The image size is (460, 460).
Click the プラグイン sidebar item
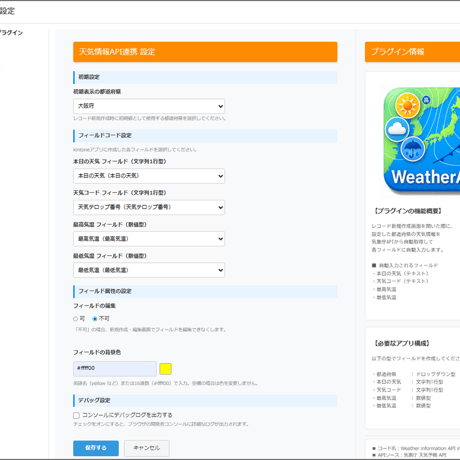coord(11,33)
